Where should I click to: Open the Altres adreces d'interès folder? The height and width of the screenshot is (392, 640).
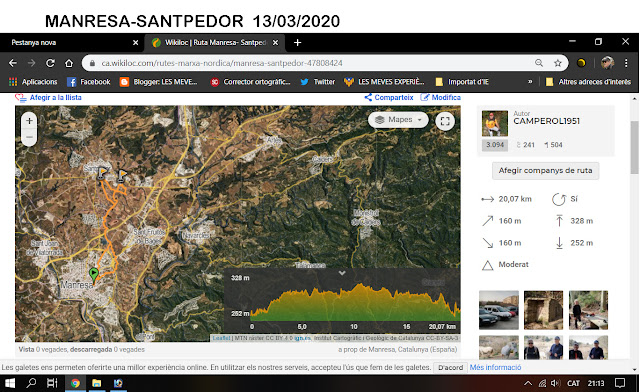coord(588,82)
